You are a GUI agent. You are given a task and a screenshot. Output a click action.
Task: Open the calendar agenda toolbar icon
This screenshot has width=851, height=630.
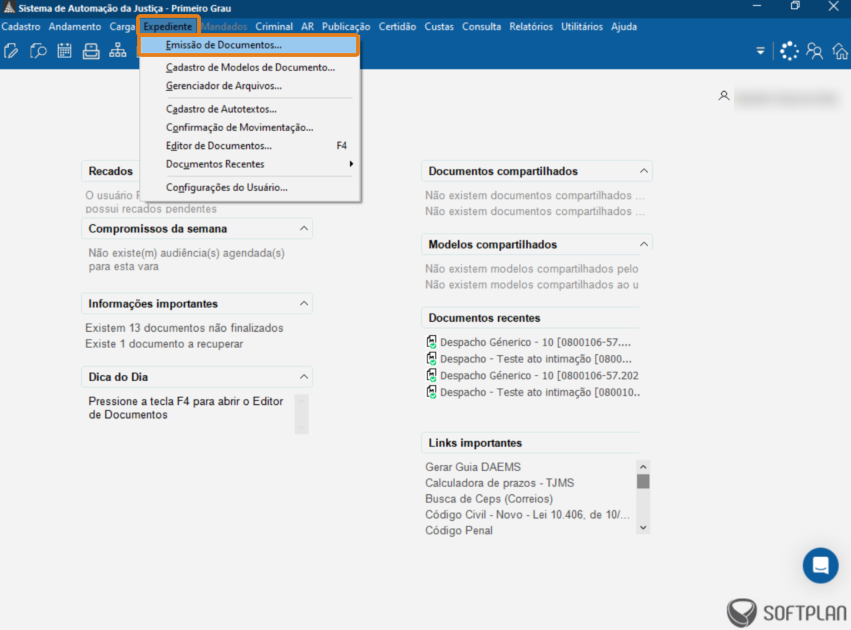coord(65,51)
